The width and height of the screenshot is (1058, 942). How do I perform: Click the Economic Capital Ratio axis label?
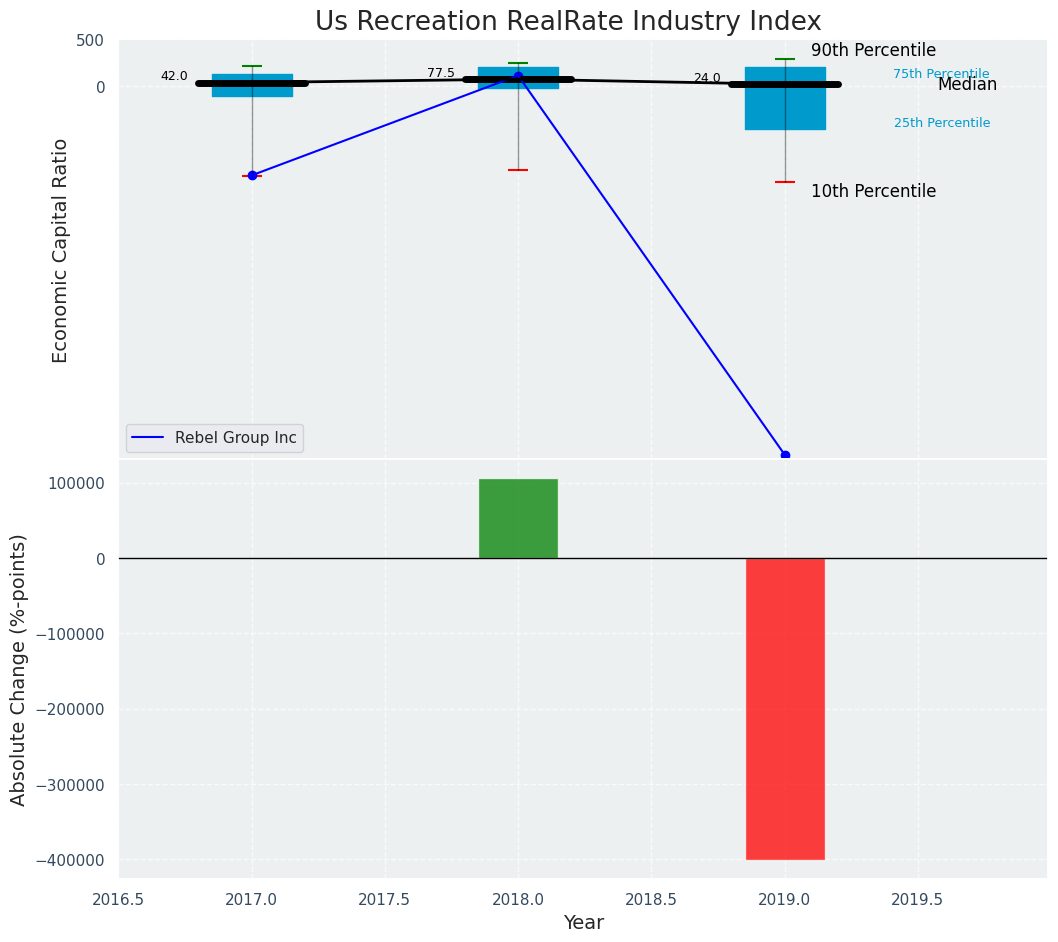point(61,250)
